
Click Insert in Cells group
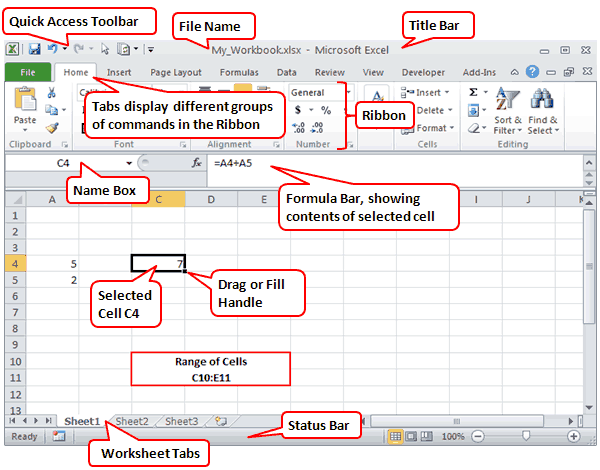coord(425,92)
